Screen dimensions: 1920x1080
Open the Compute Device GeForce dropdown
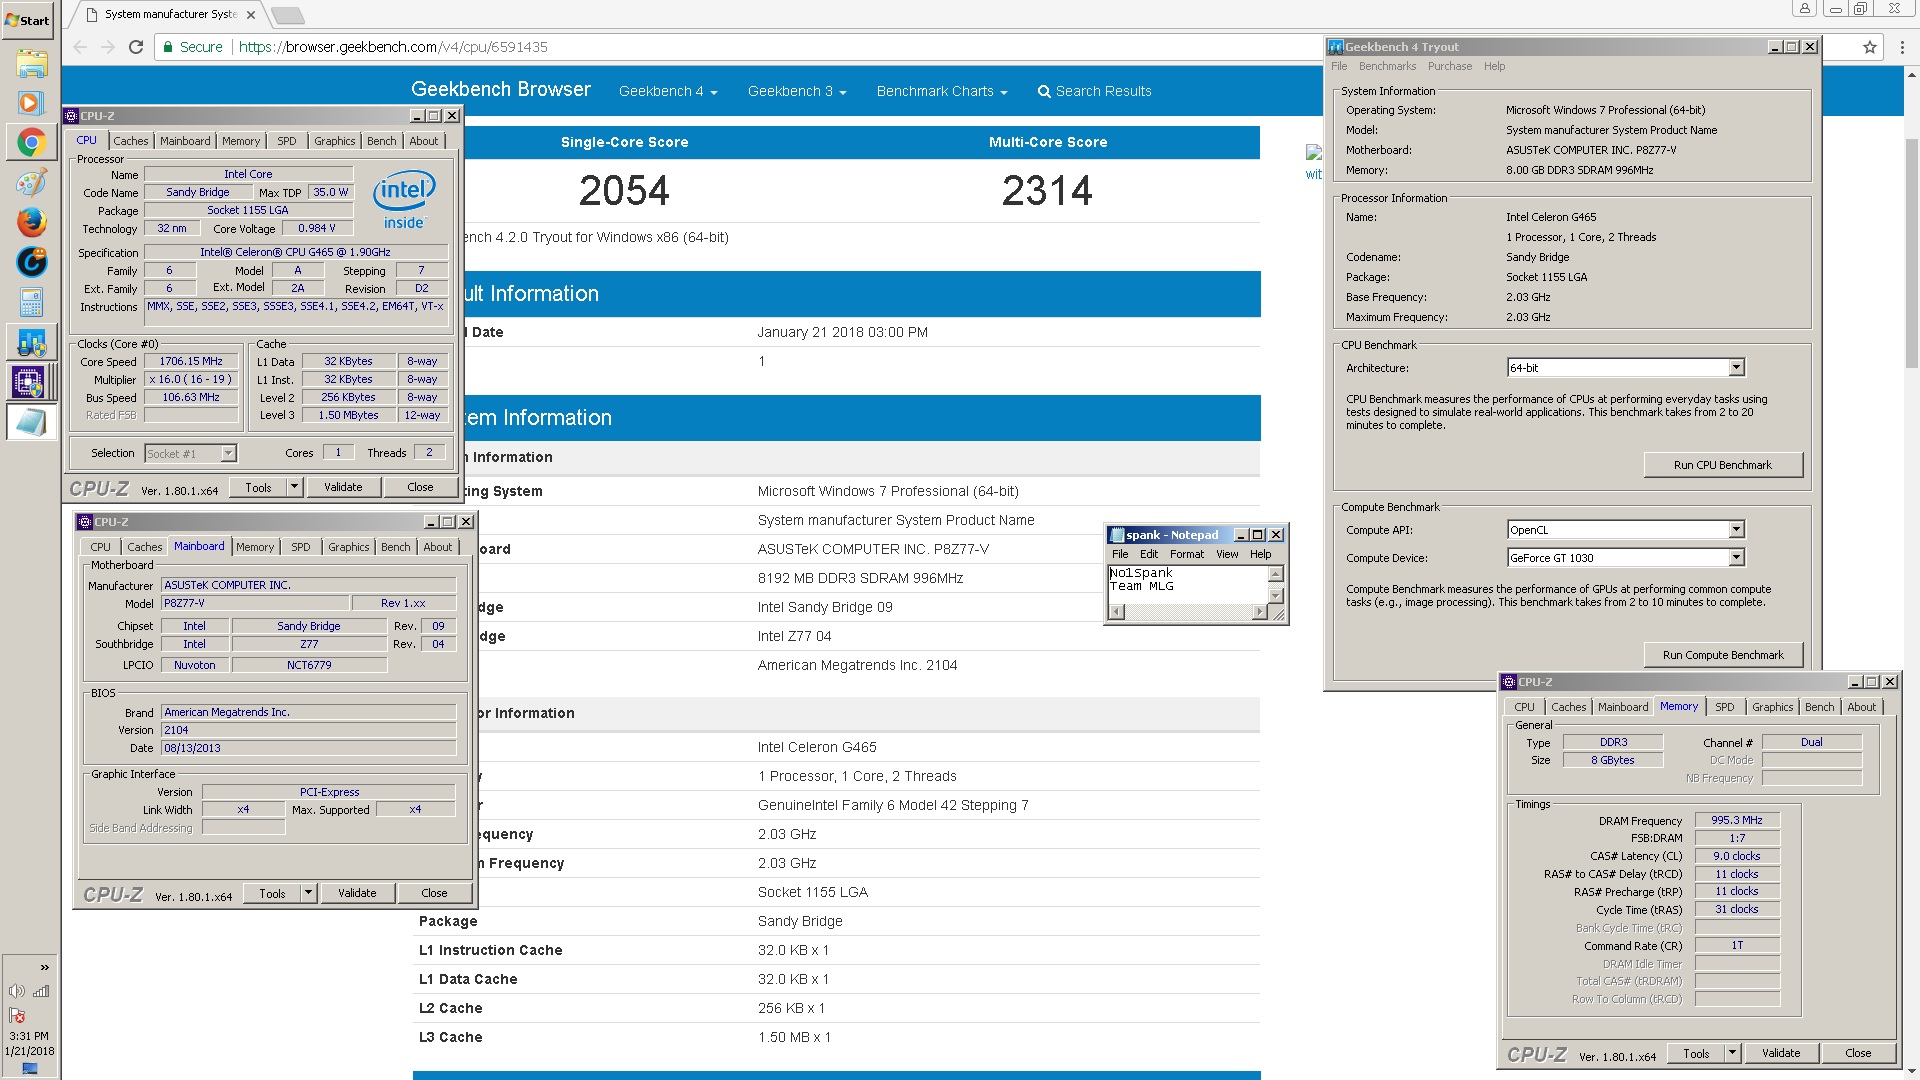pyautogui.click(x=1625, y=558)
